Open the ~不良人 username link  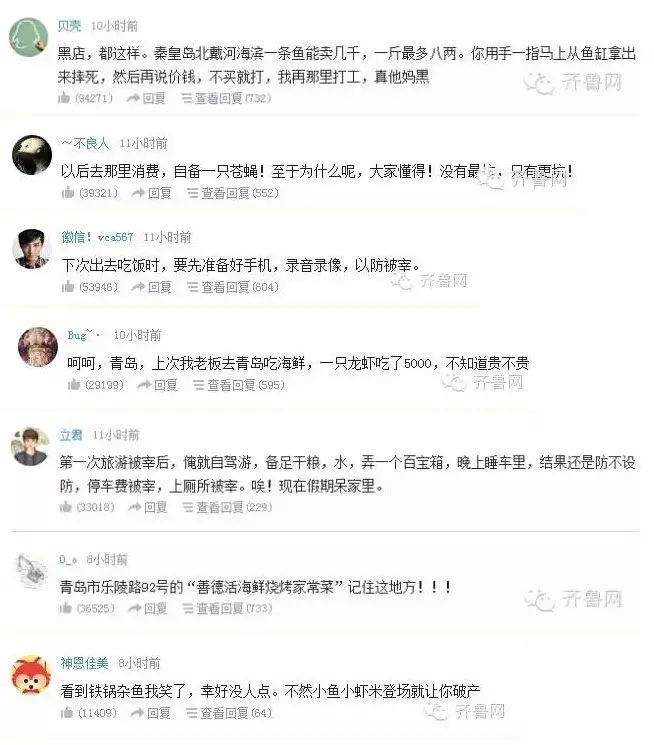tap(86, 143)
